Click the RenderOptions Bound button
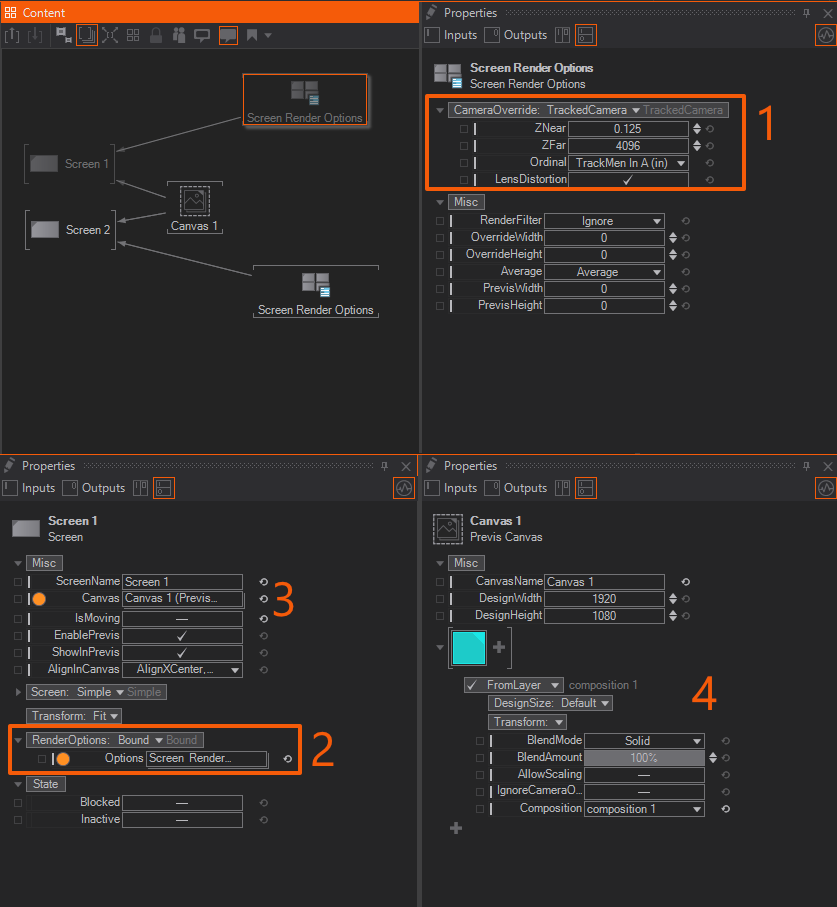The width and height of the screenshot is (837, 907). 97,740
